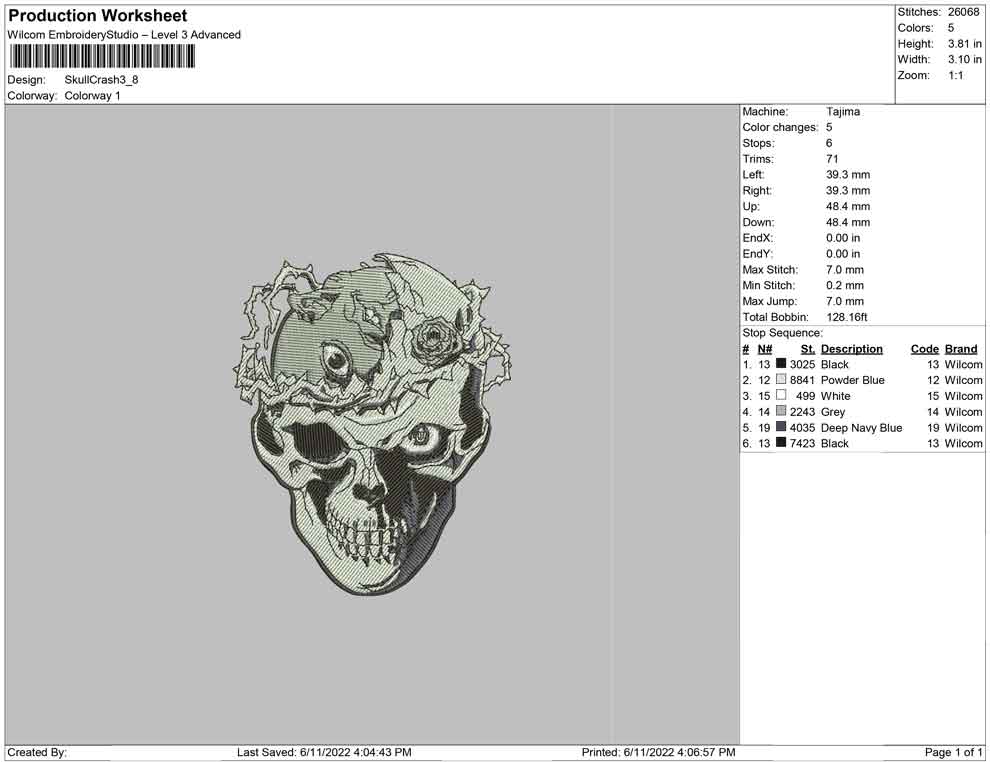Select the Total Bobbin value 128.16ft
Viewport: 990px width, 762px height.
pyautogui.click(x=847, y=317)
